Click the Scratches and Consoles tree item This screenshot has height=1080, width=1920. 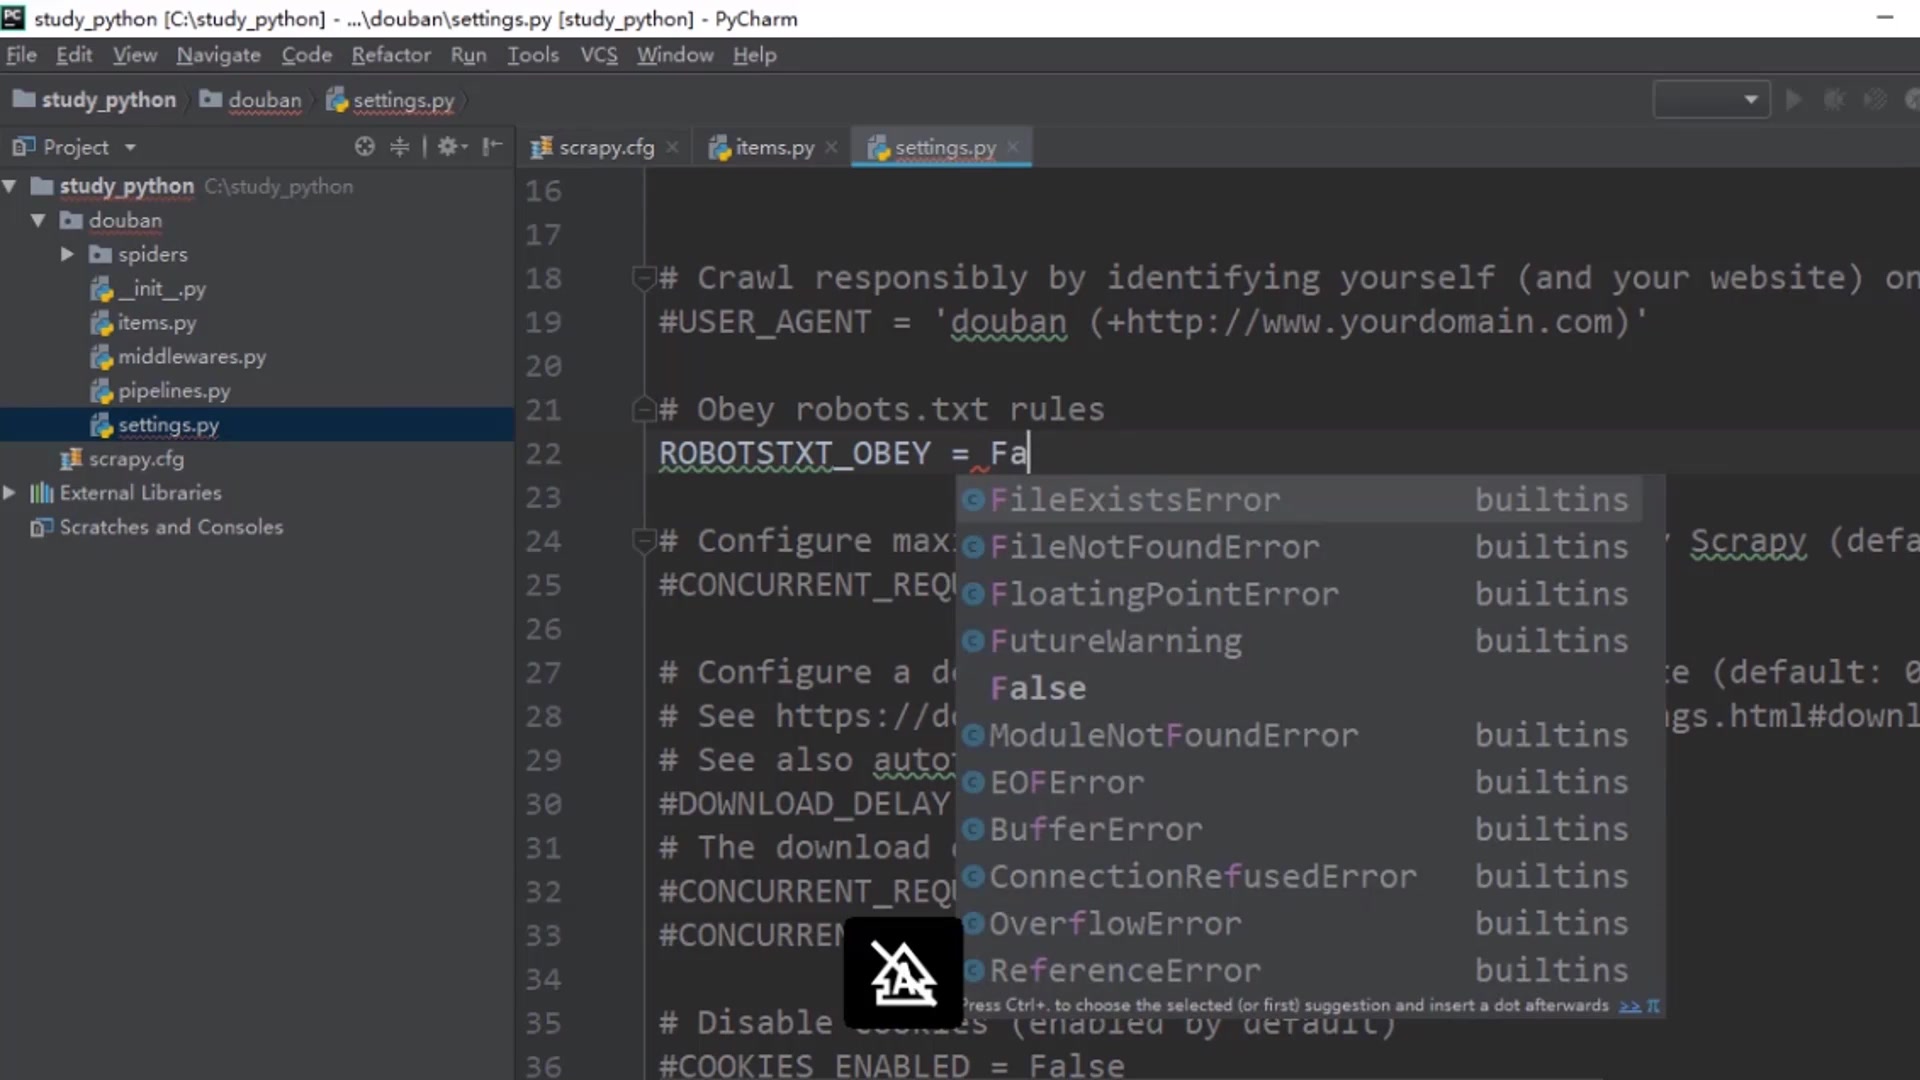point(171,526)
